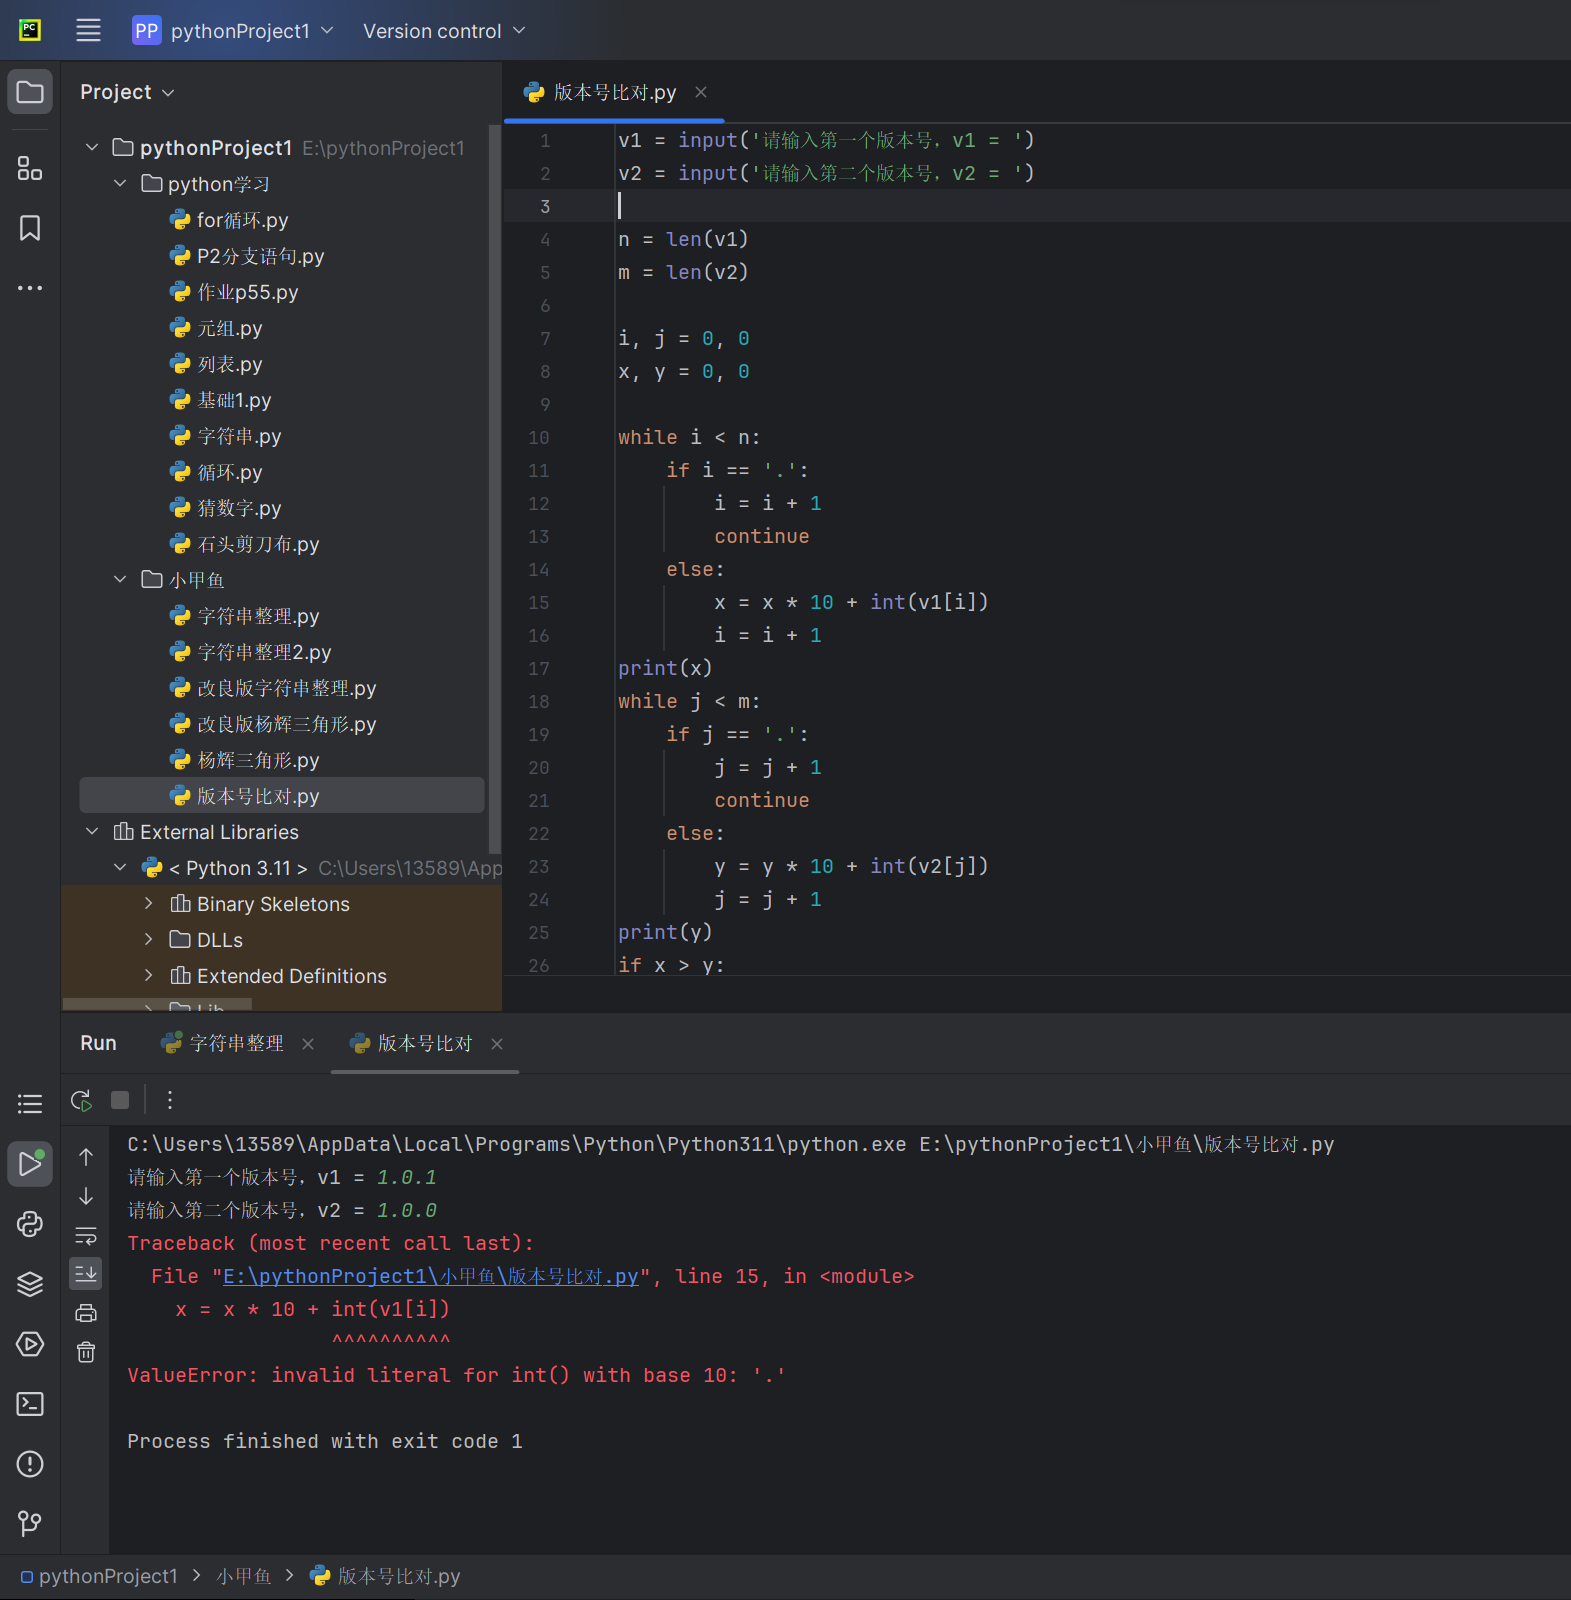Close the 版本号比对.py editor tab
1571x1600 pixels.
pyautogui.click(x=701, y=92)
